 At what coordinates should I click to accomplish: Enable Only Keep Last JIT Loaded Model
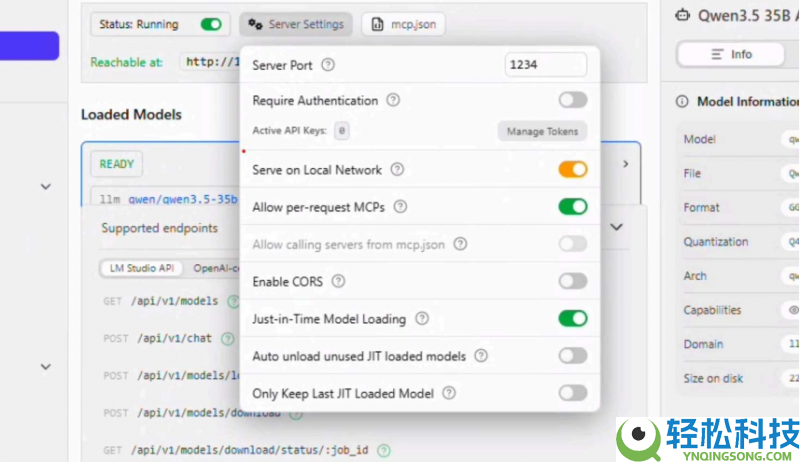pyautogui.click(x=572, y=393)
